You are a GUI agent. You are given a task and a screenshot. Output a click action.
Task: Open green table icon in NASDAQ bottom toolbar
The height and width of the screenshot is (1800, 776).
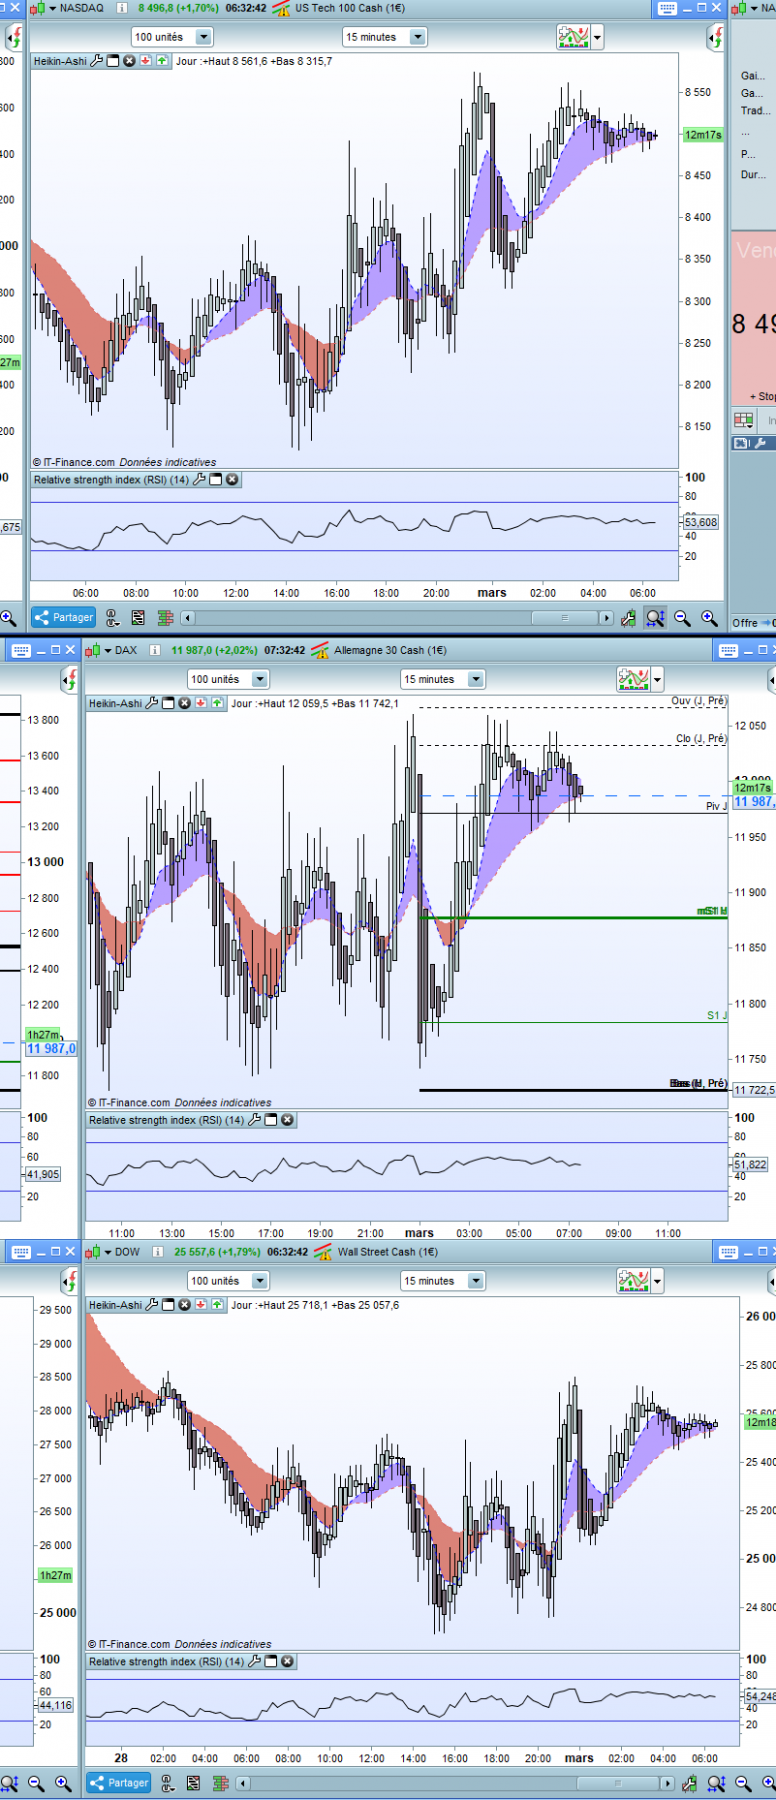tap(165, 618)
